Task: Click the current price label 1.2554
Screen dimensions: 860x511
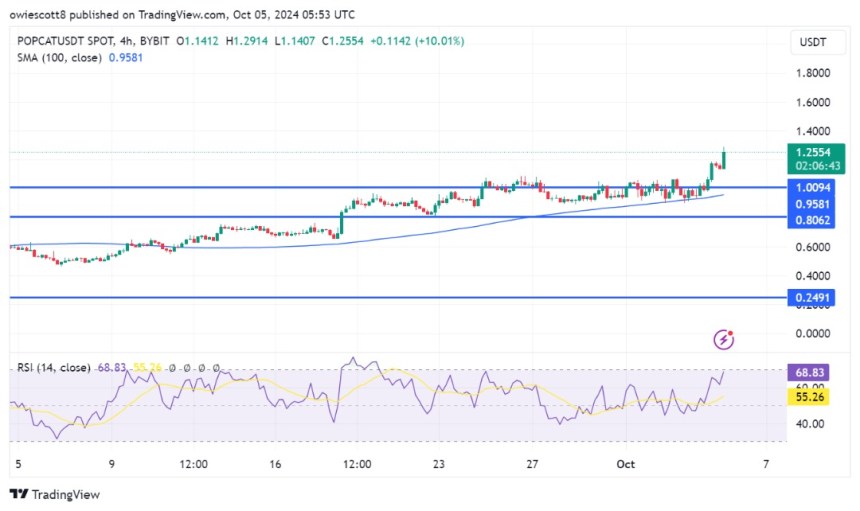Action: coord(807,152)
